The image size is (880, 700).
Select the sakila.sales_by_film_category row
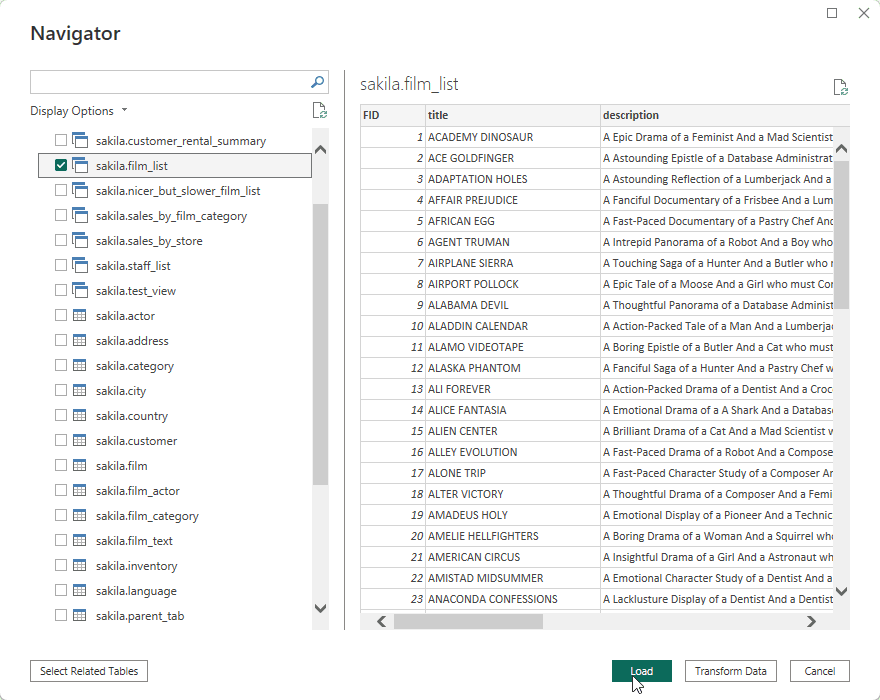(x=175, y=216)
